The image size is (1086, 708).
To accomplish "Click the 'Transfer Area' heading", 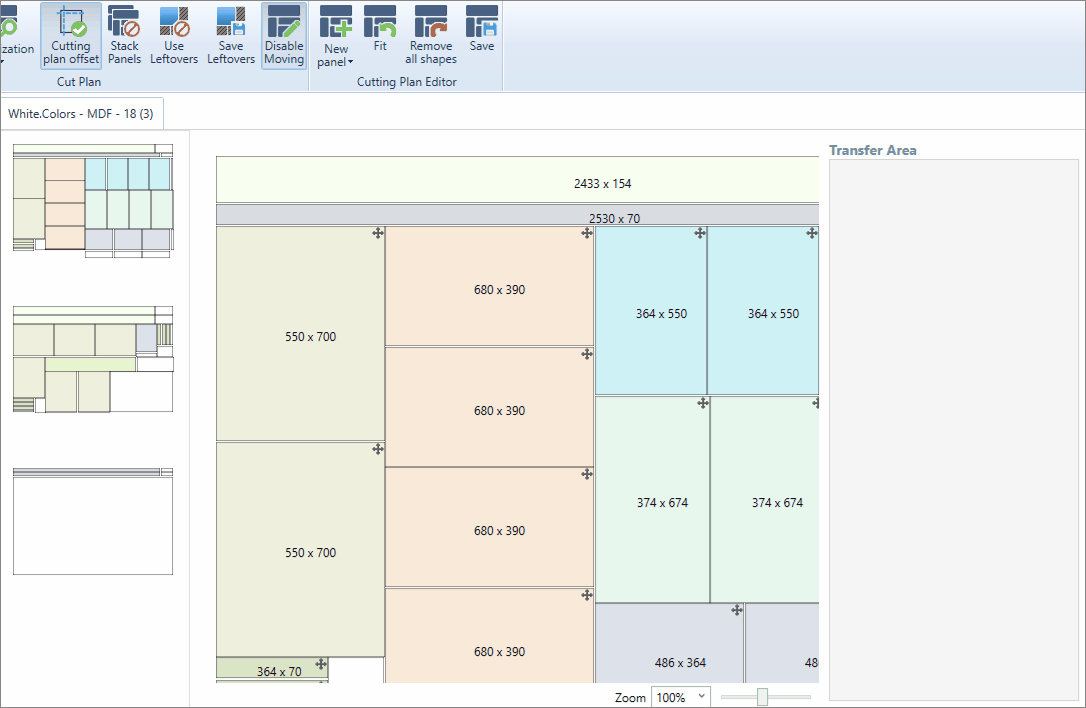I will click(873, 150).
